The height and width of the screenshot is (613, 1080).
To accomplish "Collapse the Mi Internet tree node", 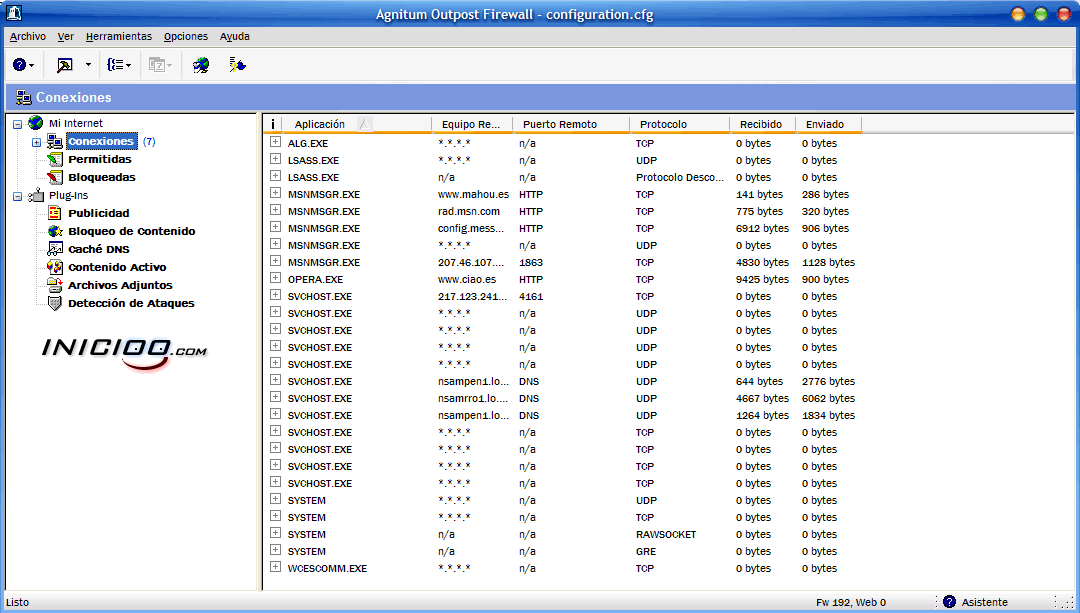I will 18,124.
